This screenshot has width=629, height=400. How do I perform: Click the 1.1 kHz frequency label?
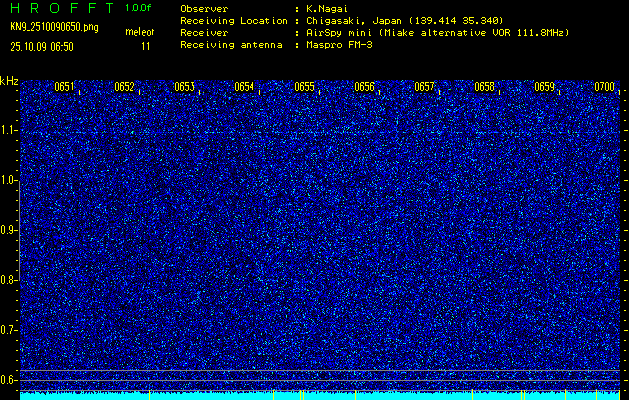pos(9,130)
